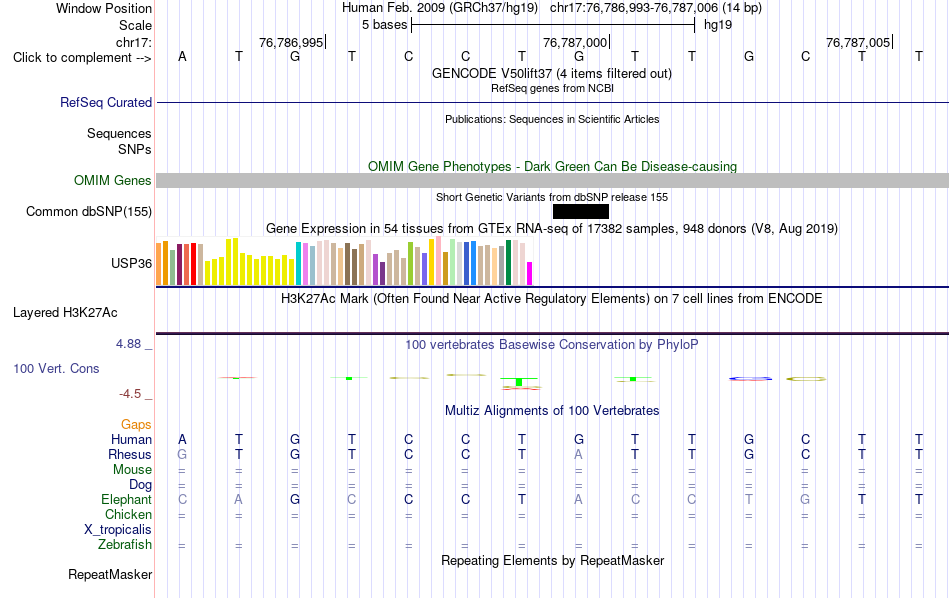The width and height of the screenshot is (950, 598).
Task: Select the Human species label
Action: [x=131, y=439]
